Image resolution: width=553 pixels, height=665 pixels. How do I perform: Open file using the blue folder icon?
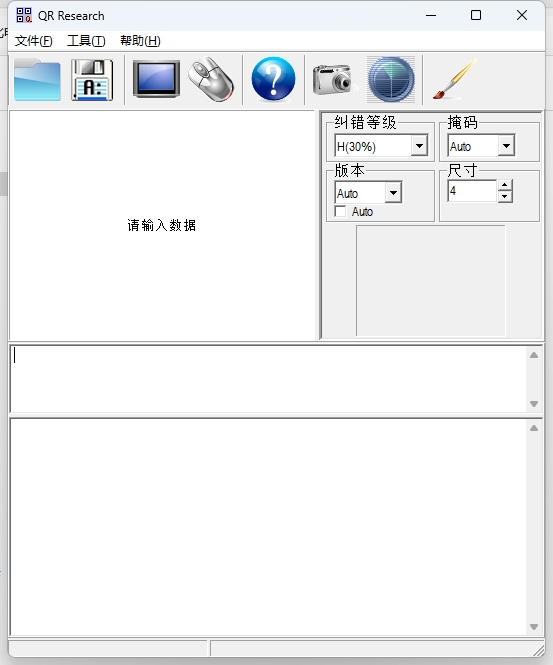click(37, 80)
